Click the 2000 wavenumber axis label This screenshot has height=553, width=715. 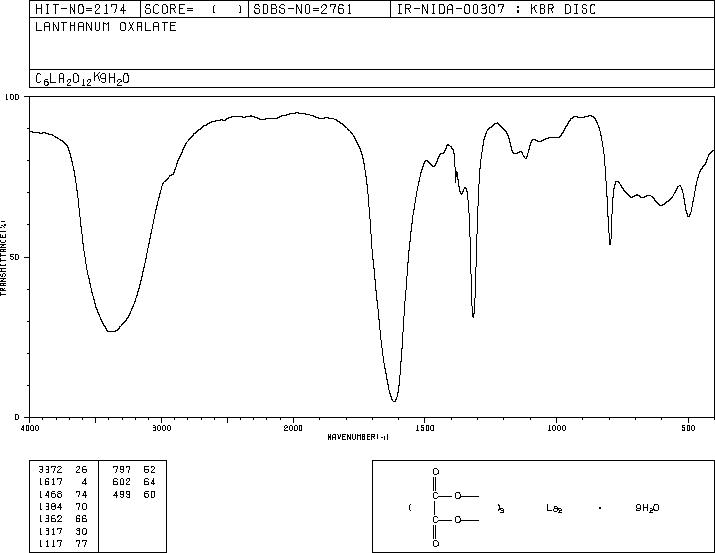[293, 428]
